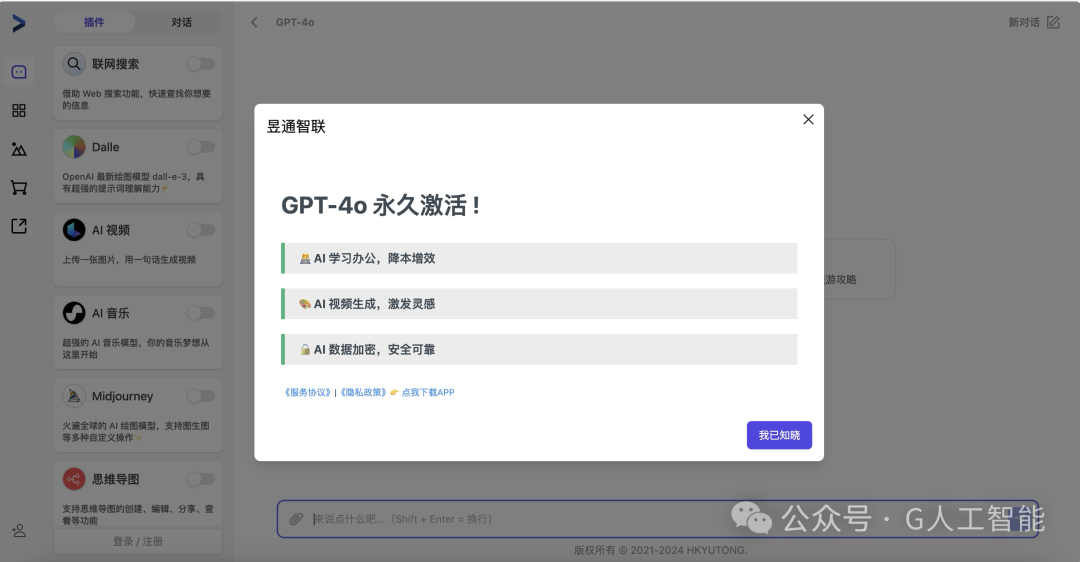Click the external share icon in sidebar

click(x=19, y=226)
